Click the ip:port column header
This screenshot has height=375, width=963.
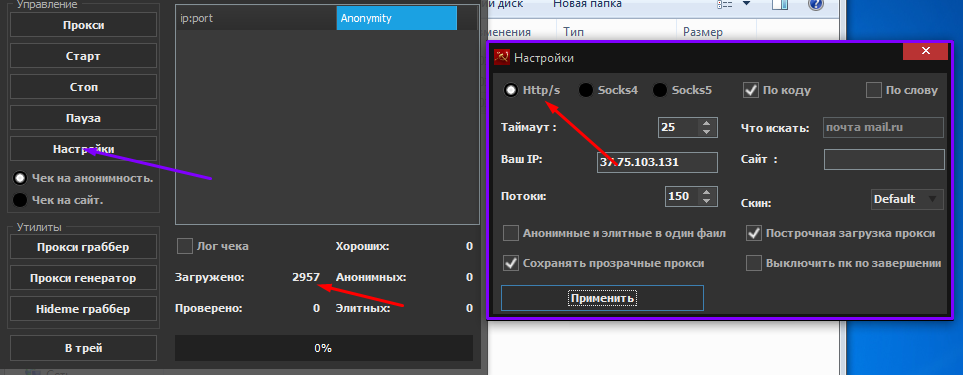click(x=256, y=18)
